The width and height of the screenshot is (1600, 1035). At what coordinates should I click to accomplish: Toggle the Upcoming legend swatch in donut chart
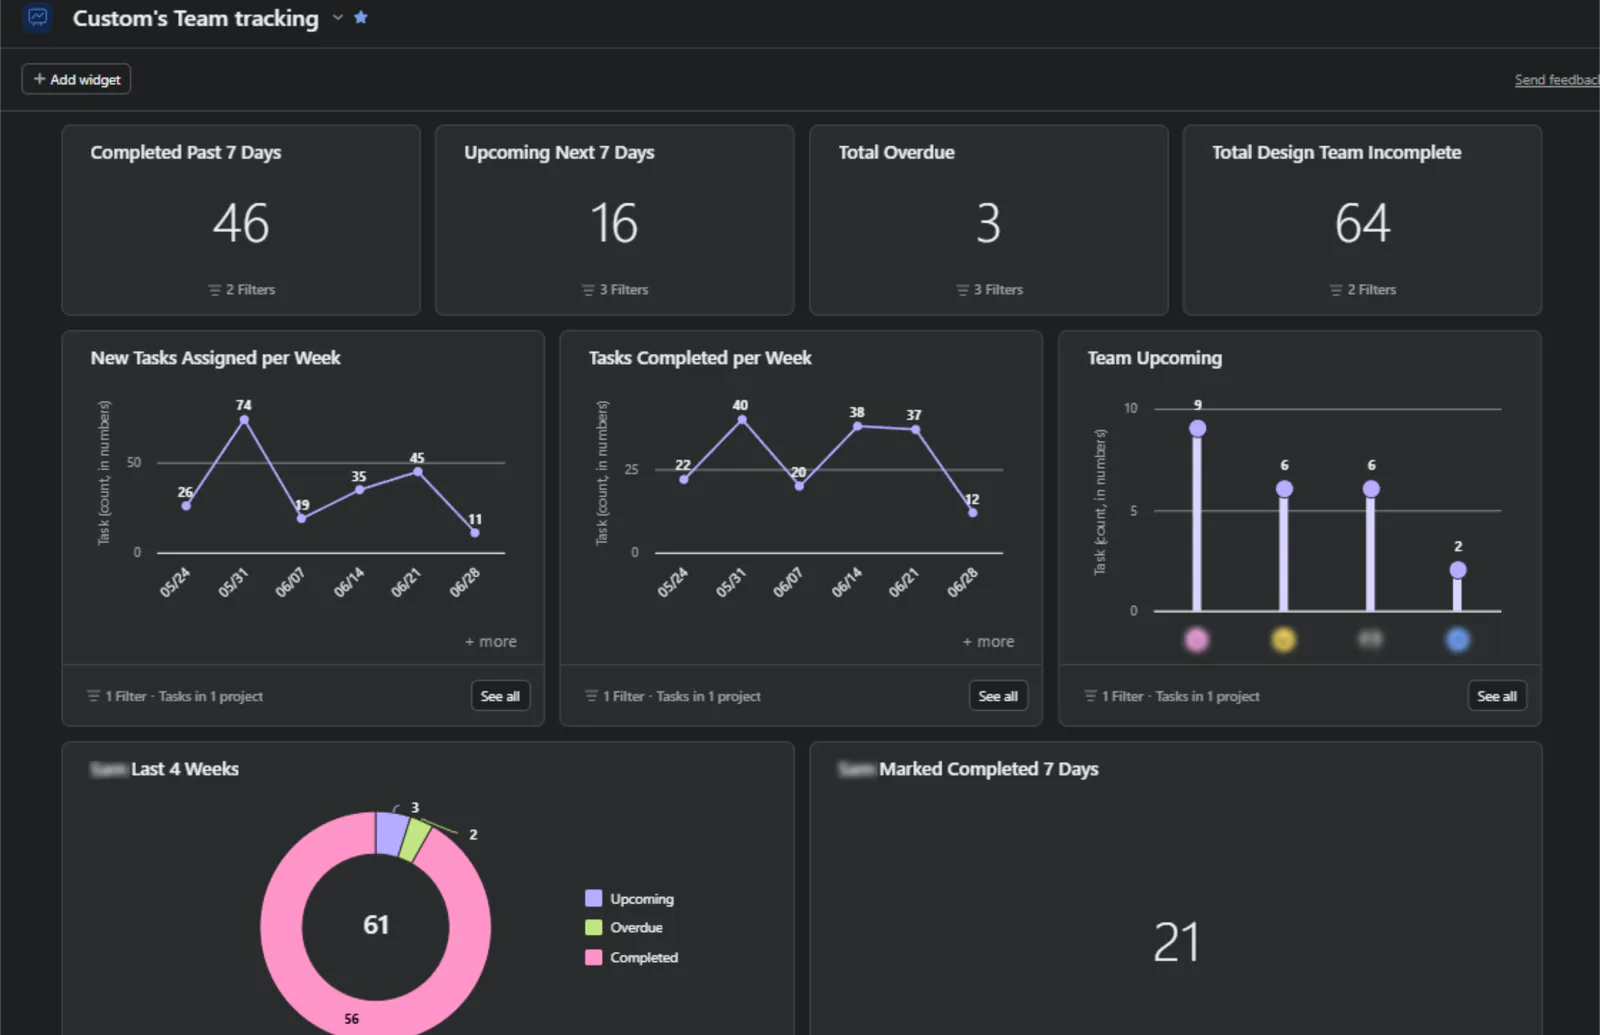point(593,898)
